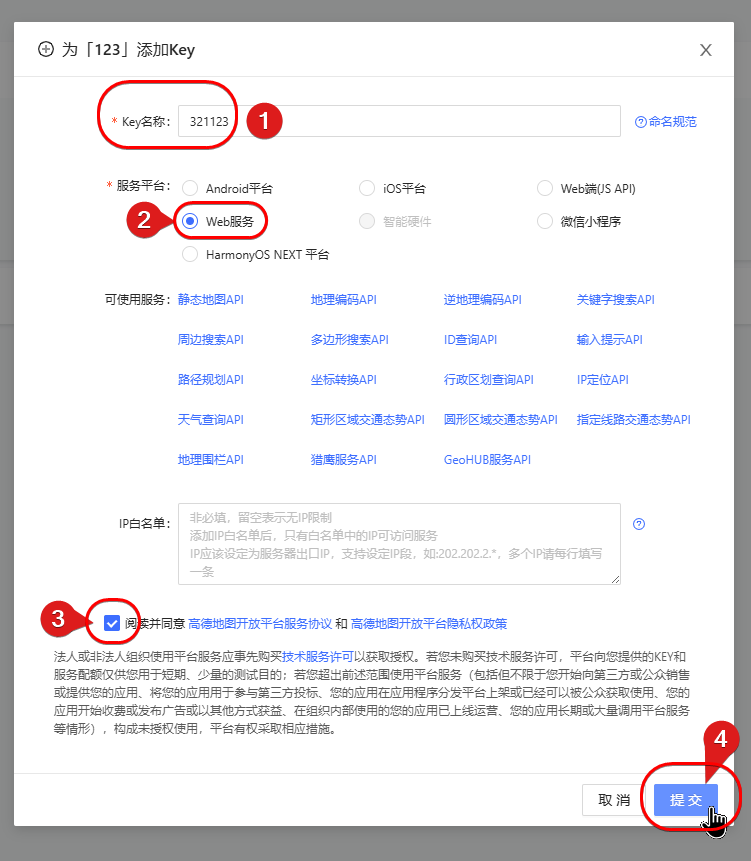Click the 取消 button

tap(614, 800)
